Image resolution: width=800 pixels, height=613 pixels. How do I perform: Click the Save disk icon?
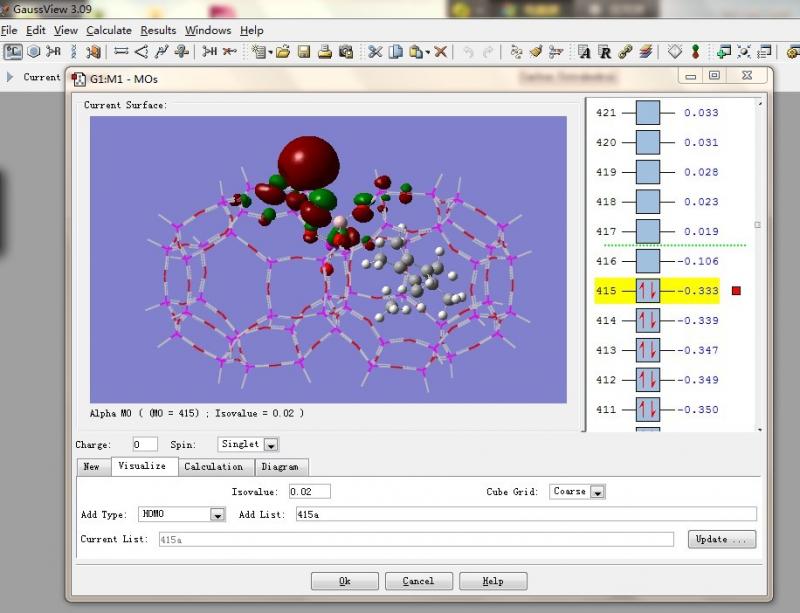tap(304, 51)
